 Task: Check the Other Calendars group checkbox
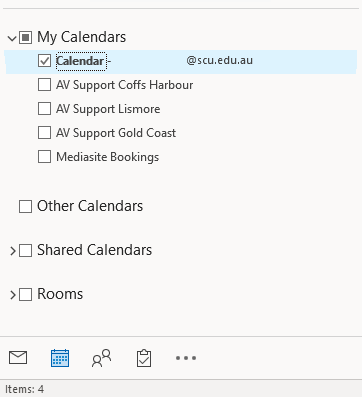[x=25, y=206]
